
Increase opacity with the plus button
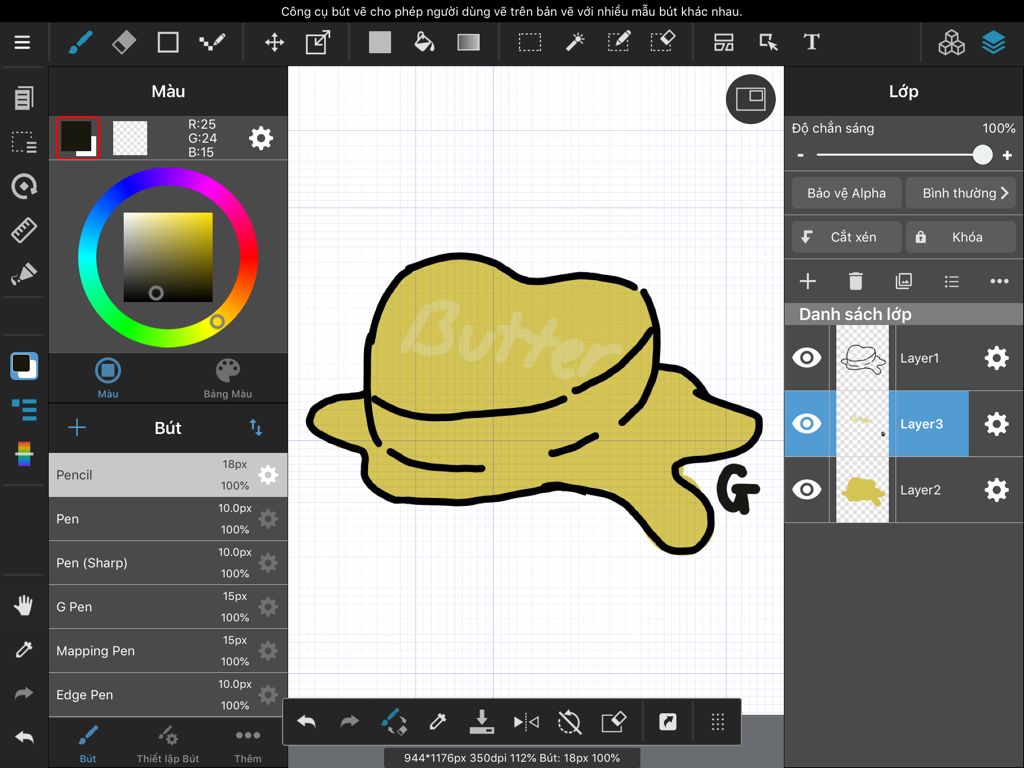[x=1007, y=155]
